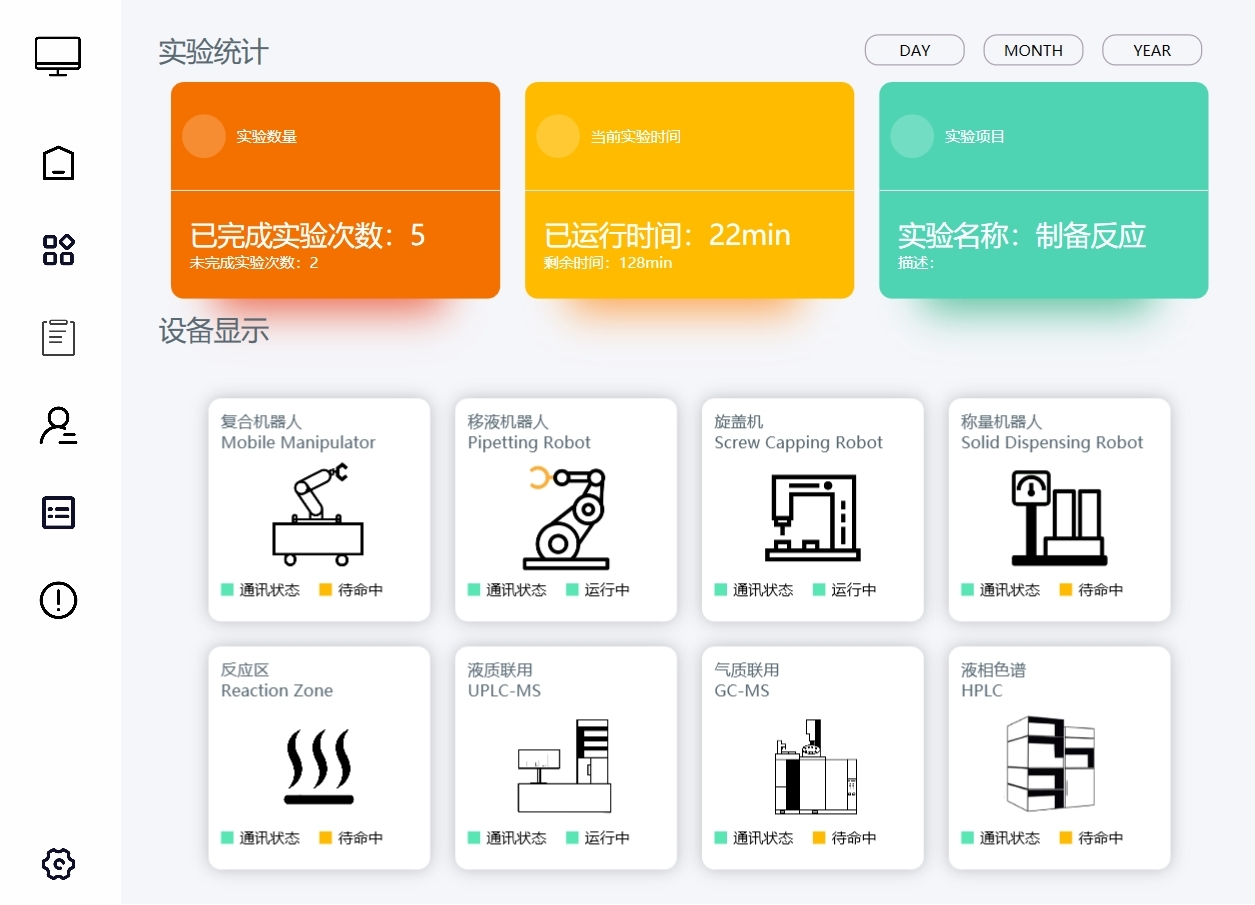The height and width of the screenshot is (905, 1255).
Task: Click the 实验项目 card header label
Action: (975, 136)
